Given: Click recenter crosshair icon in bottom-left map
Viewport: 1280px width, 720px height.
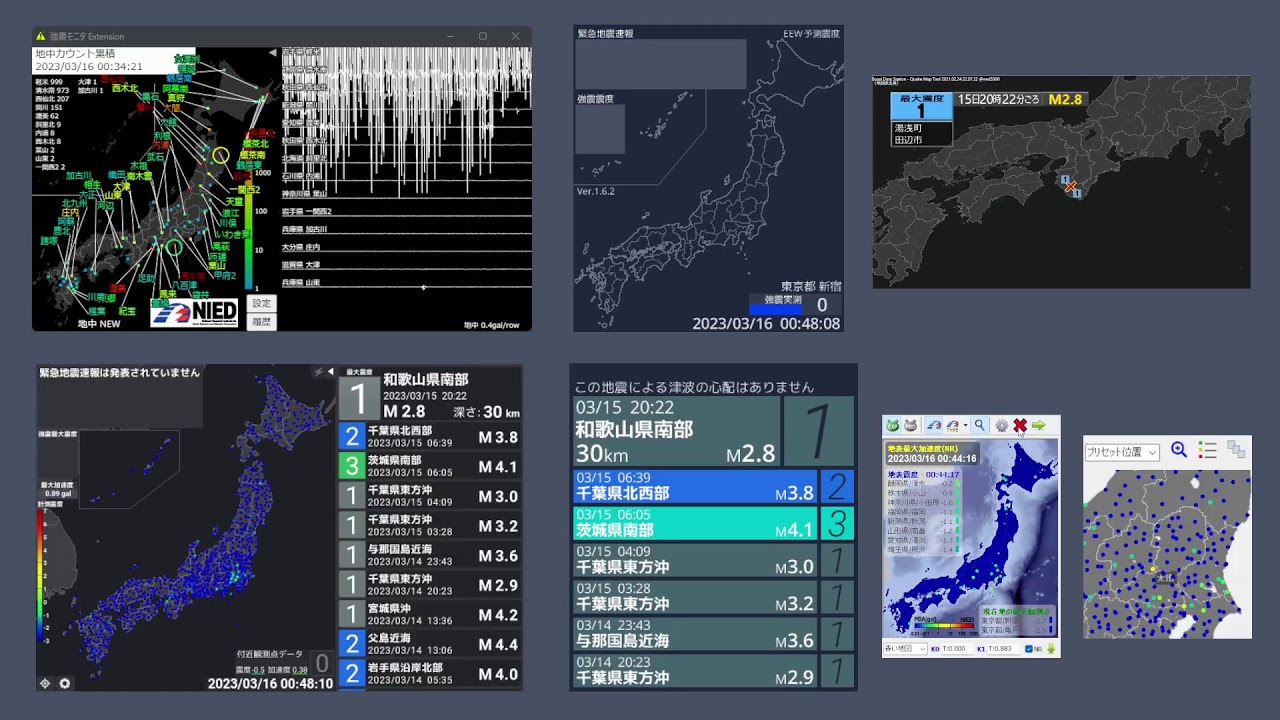Looking at the screenshot, I should click(x=45, y=683).
